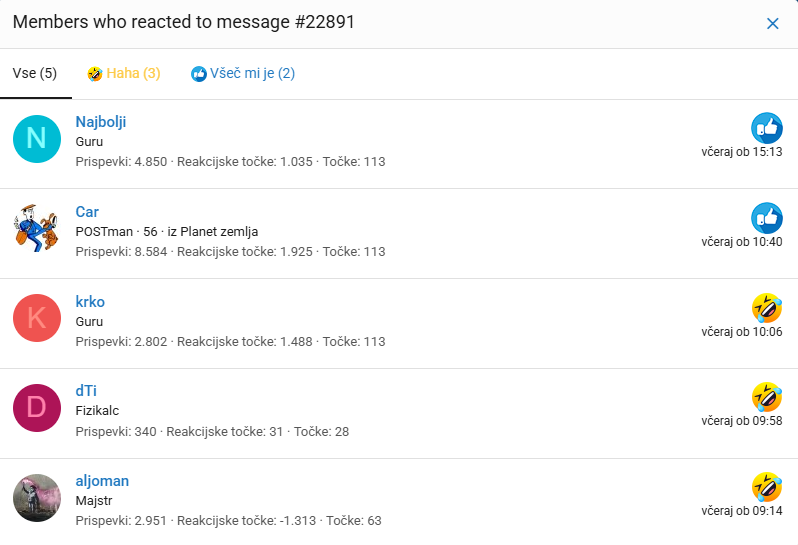The height and width of the screenshot is (545, 798).
Task: Click the Haha emoji icon in the tab bar
Action: pos(95,74)
